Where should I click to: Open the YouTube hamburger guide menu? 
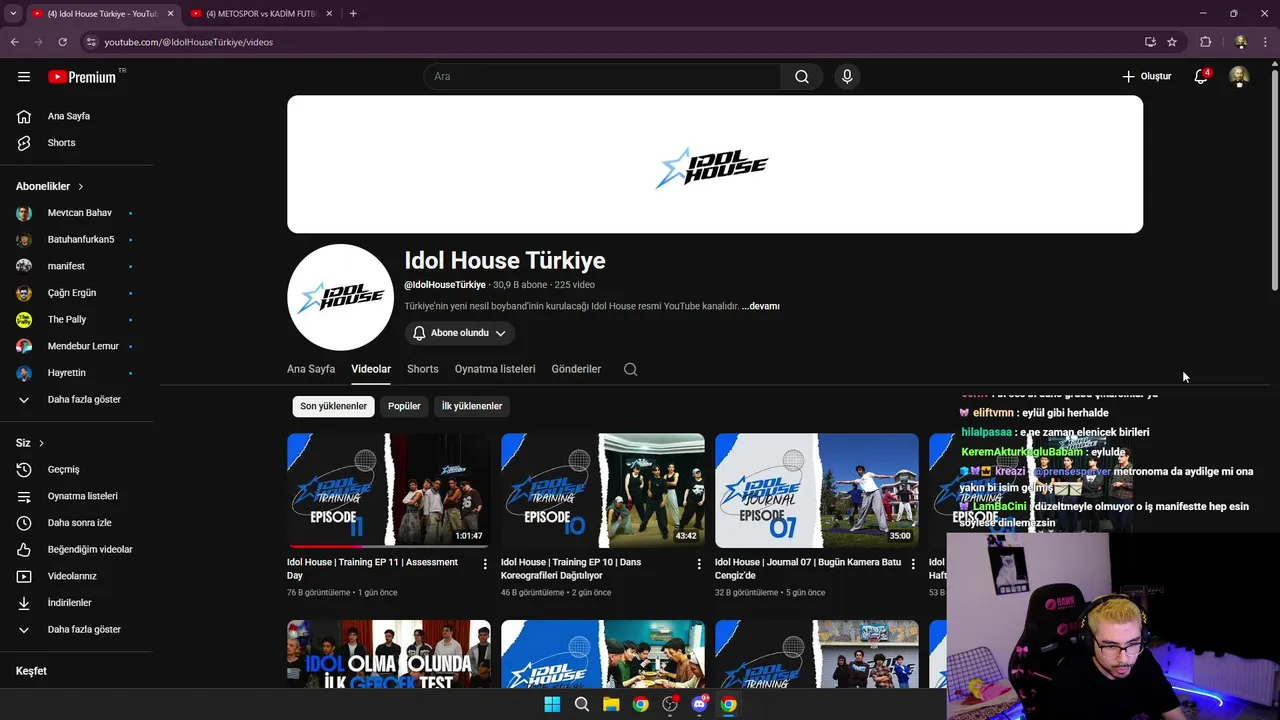click(x=24, y=76)
